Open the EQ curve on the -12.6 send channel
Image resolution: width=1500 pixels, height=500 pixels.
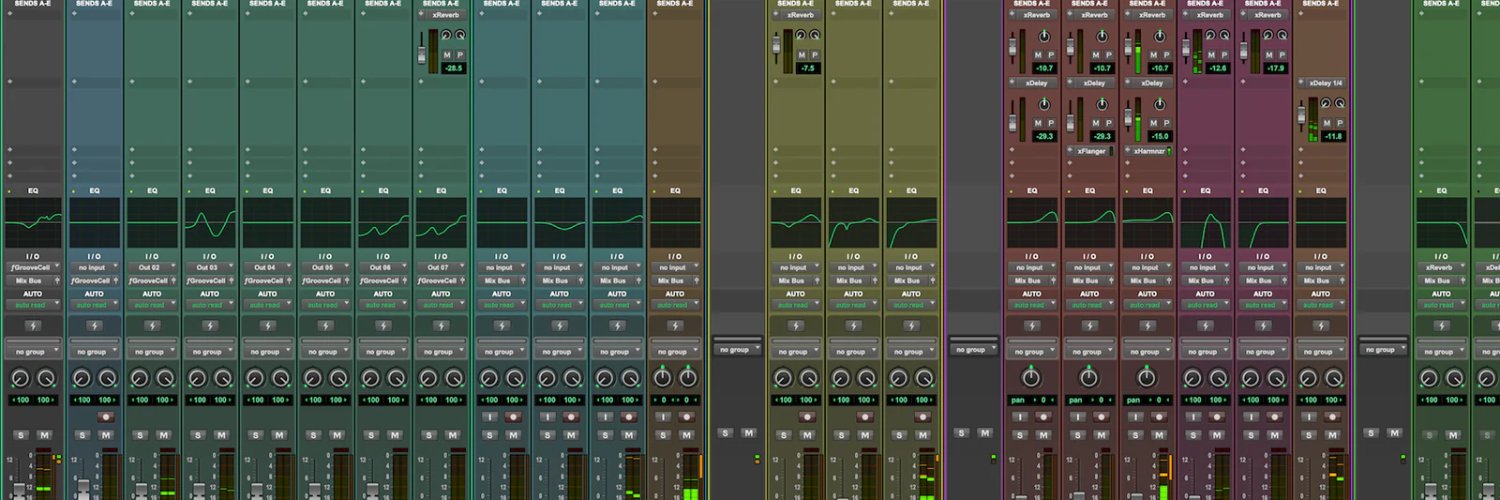[1205, 222]
